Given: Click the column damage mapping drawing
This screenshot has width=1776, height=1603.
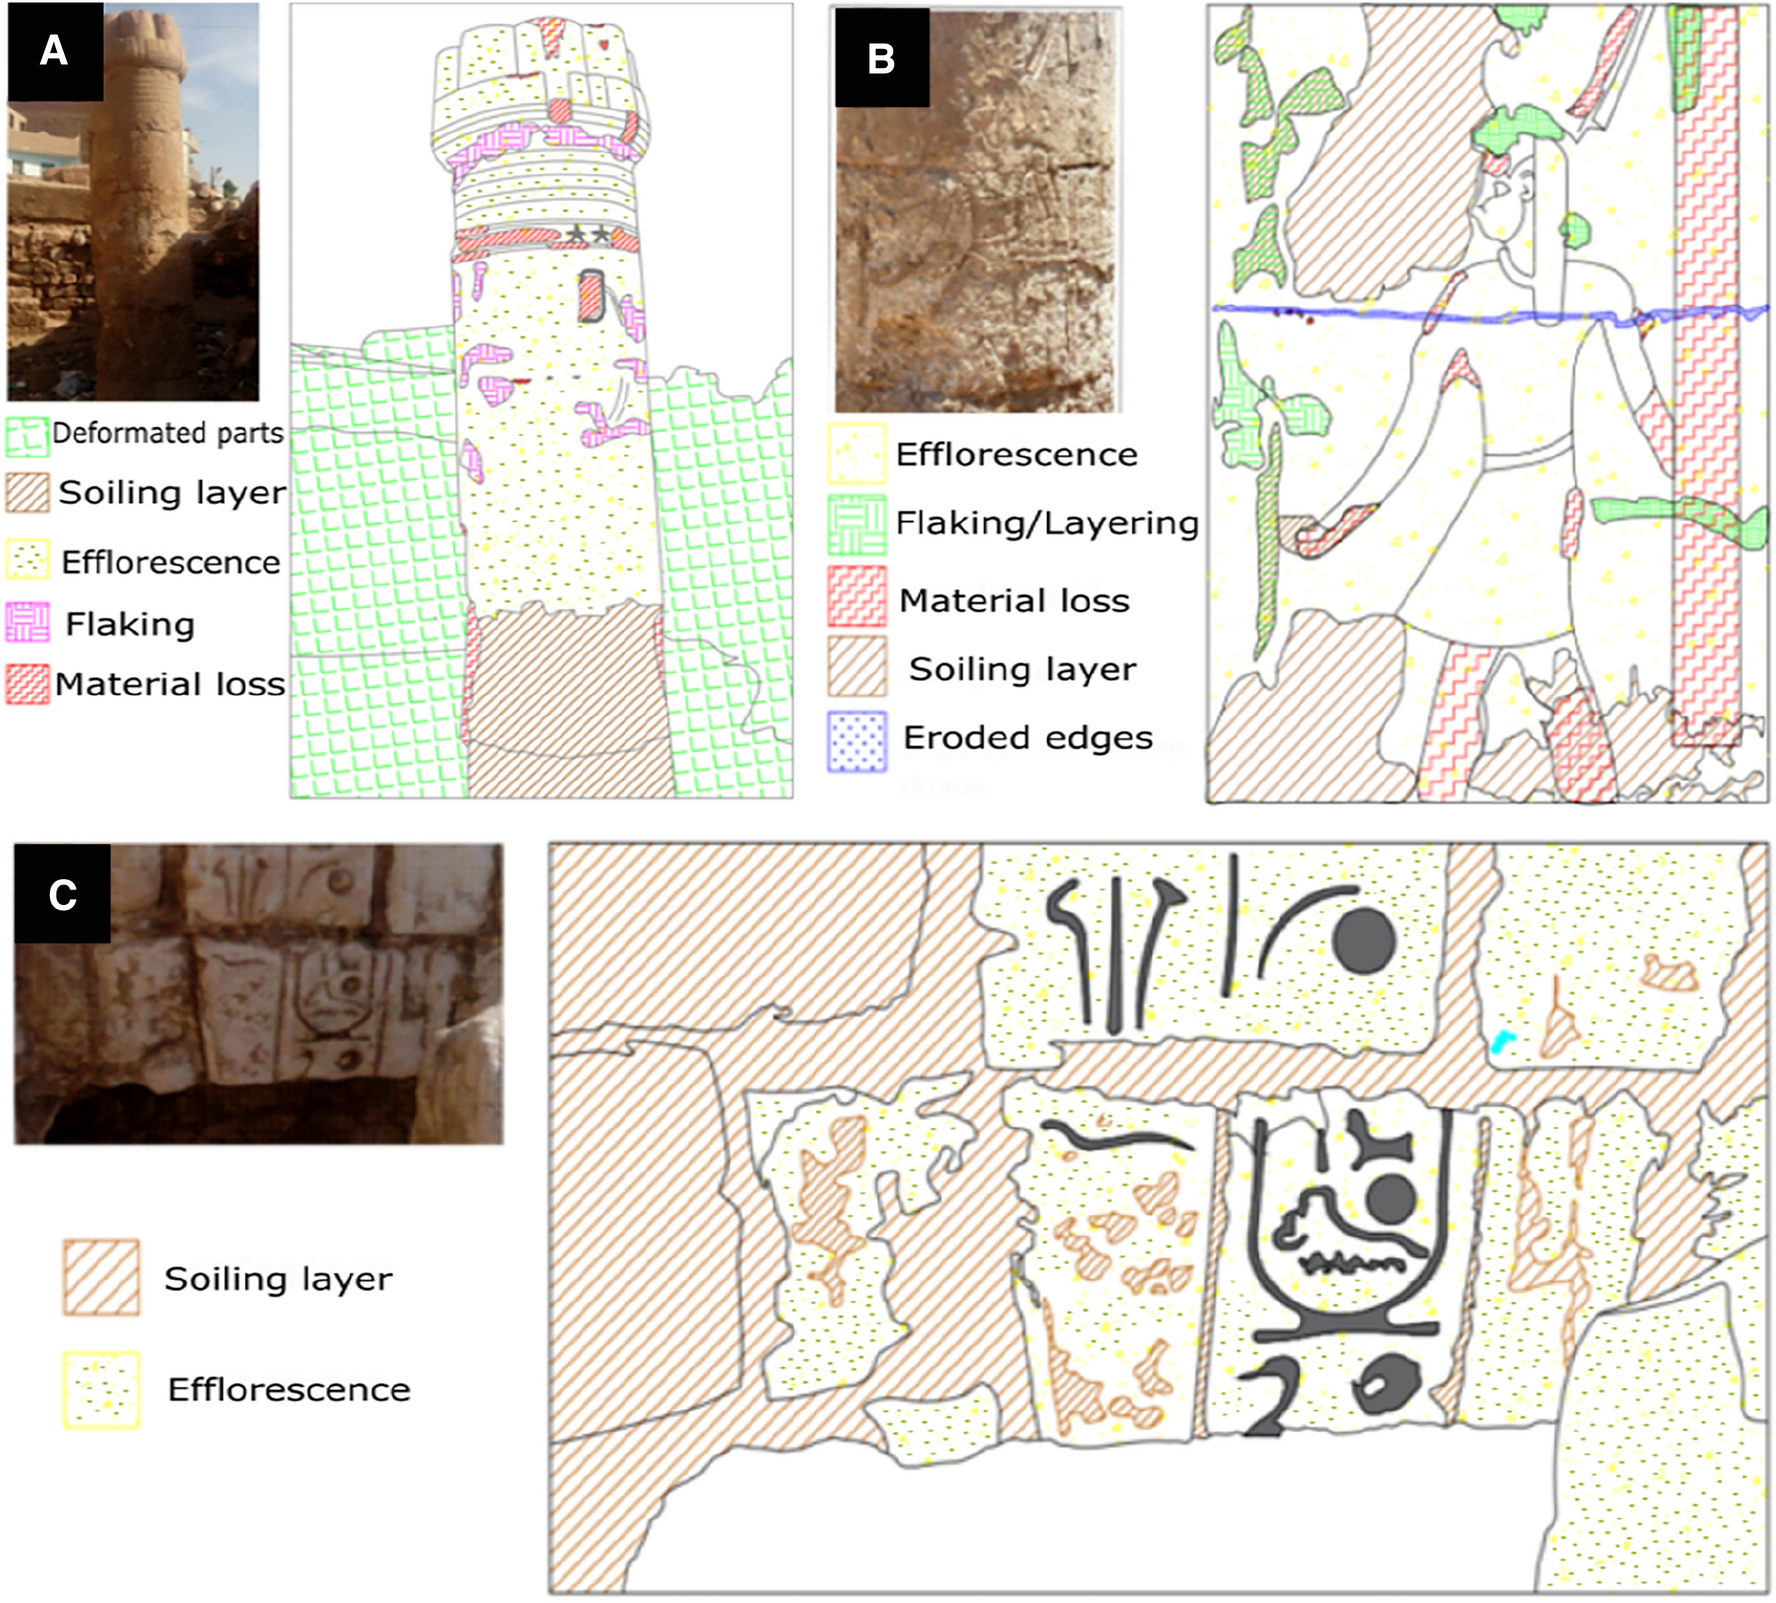Looking at the screenshot, I should pos(541,400).
